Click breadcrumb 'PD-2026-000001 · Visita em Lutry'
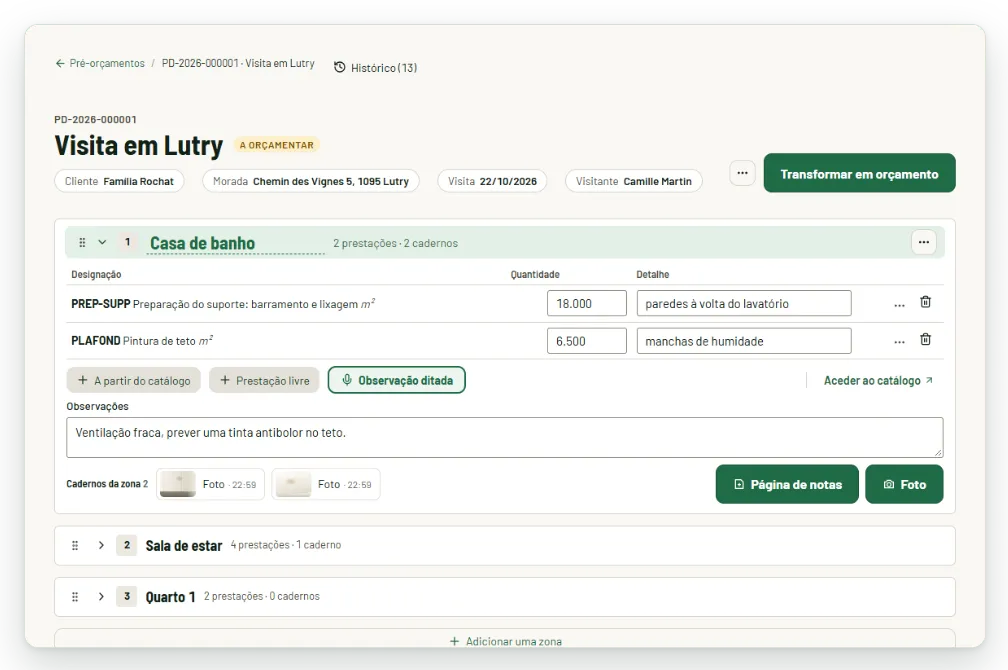Image resolution: width=1008 pixels, height=670 pixels. (x=238, y=63)
